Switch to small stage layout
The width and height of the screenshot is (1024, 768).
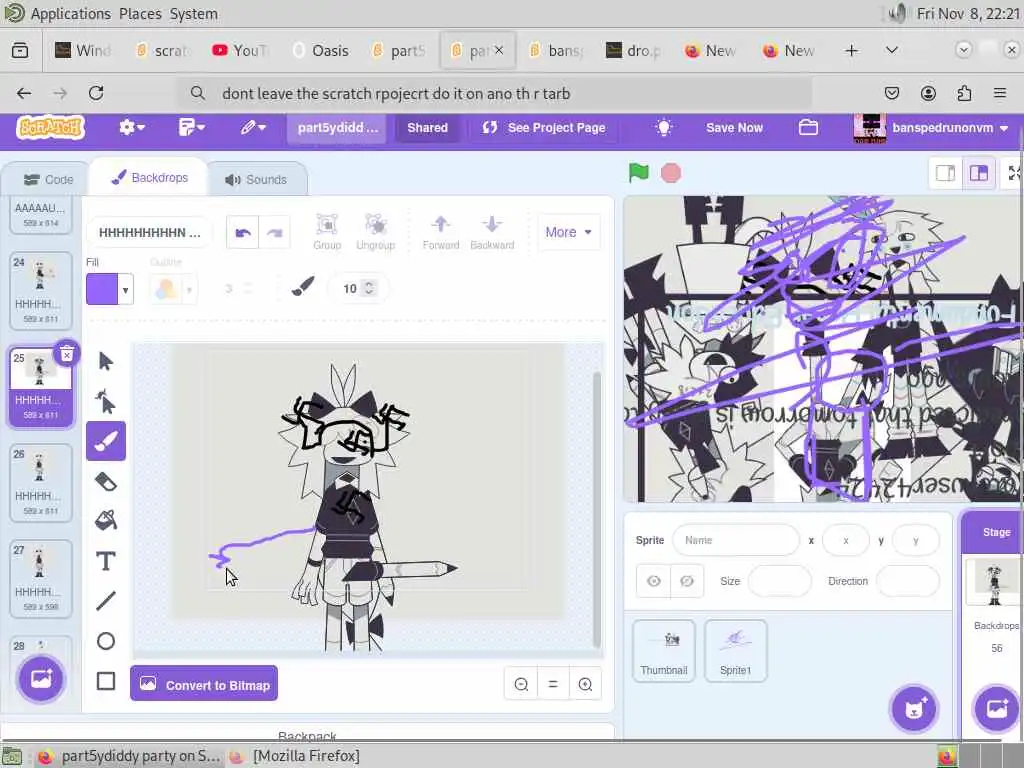(x=946, y=173)
